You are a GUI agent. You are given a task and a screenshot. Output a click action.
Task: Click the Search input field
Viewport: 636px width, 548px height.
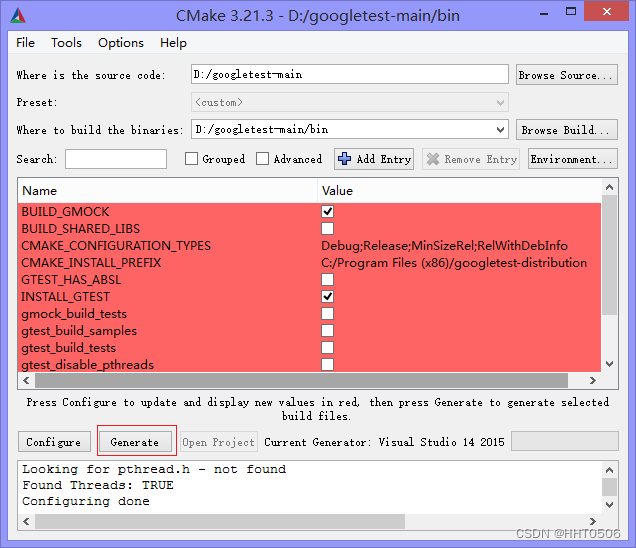[116, 159]
